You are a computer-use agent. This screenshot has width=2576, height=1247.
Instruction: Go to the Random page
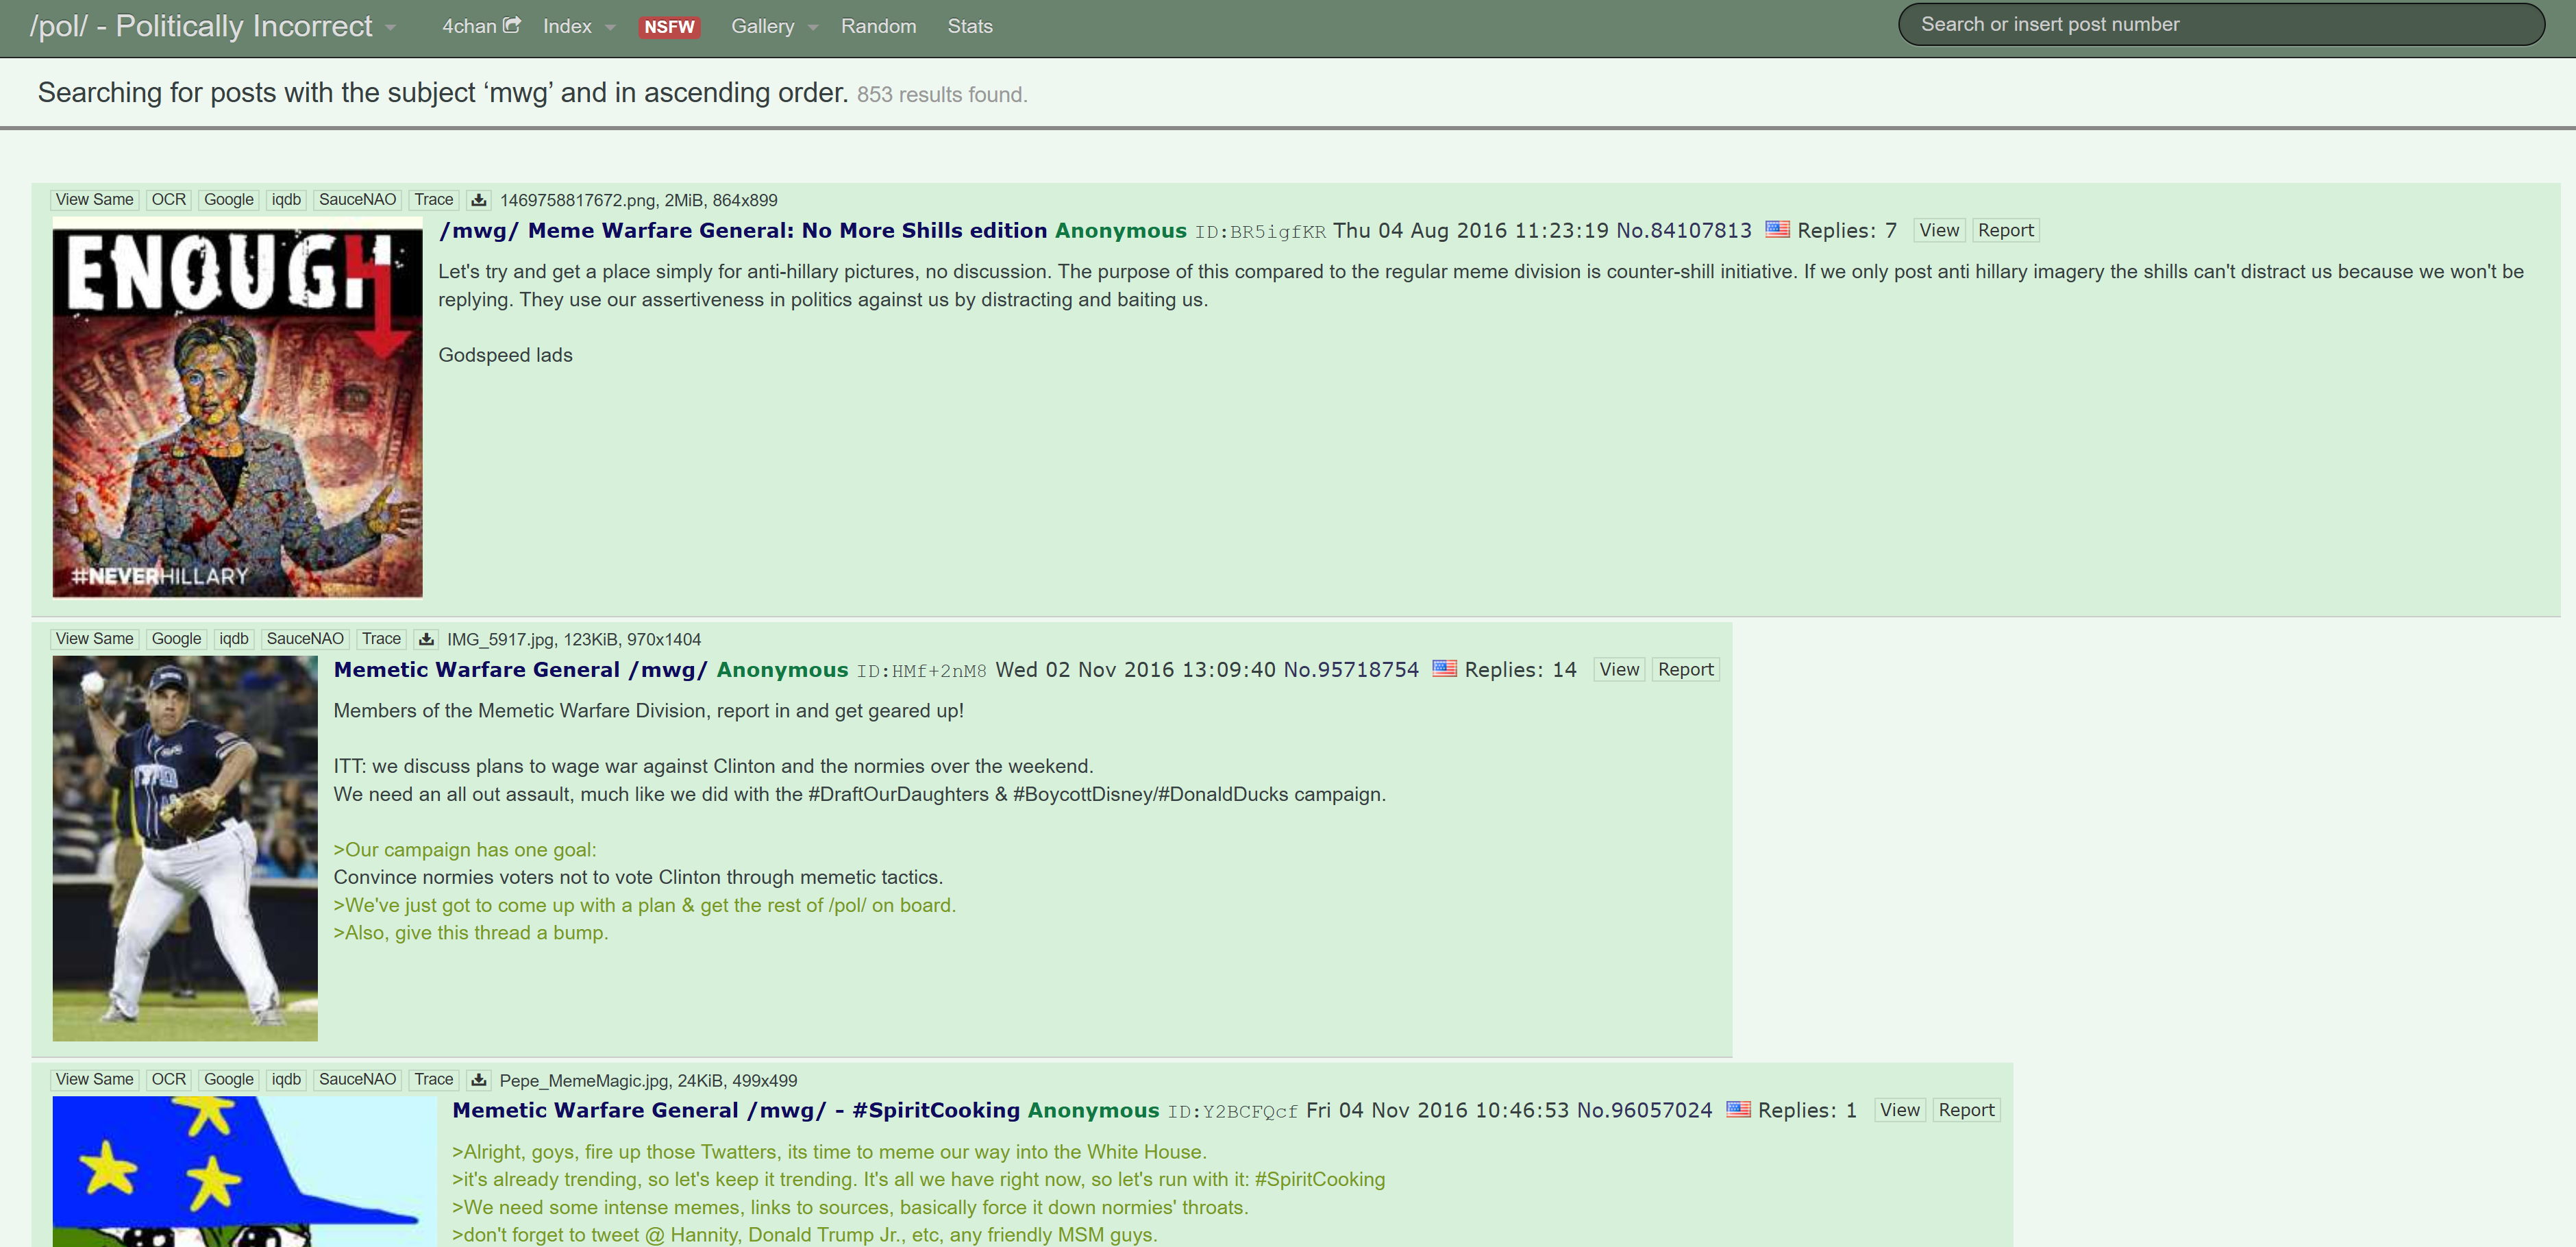pyautogui.click(x=878, y=27)
